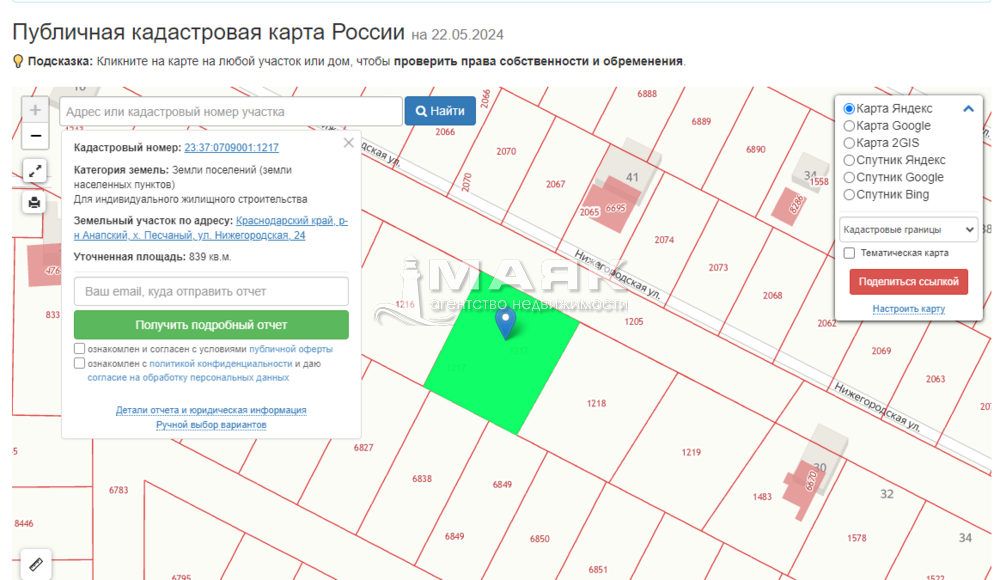
Task: Open cadastral number 23:37:0709001:1217 link
Action: coord(231,147)
